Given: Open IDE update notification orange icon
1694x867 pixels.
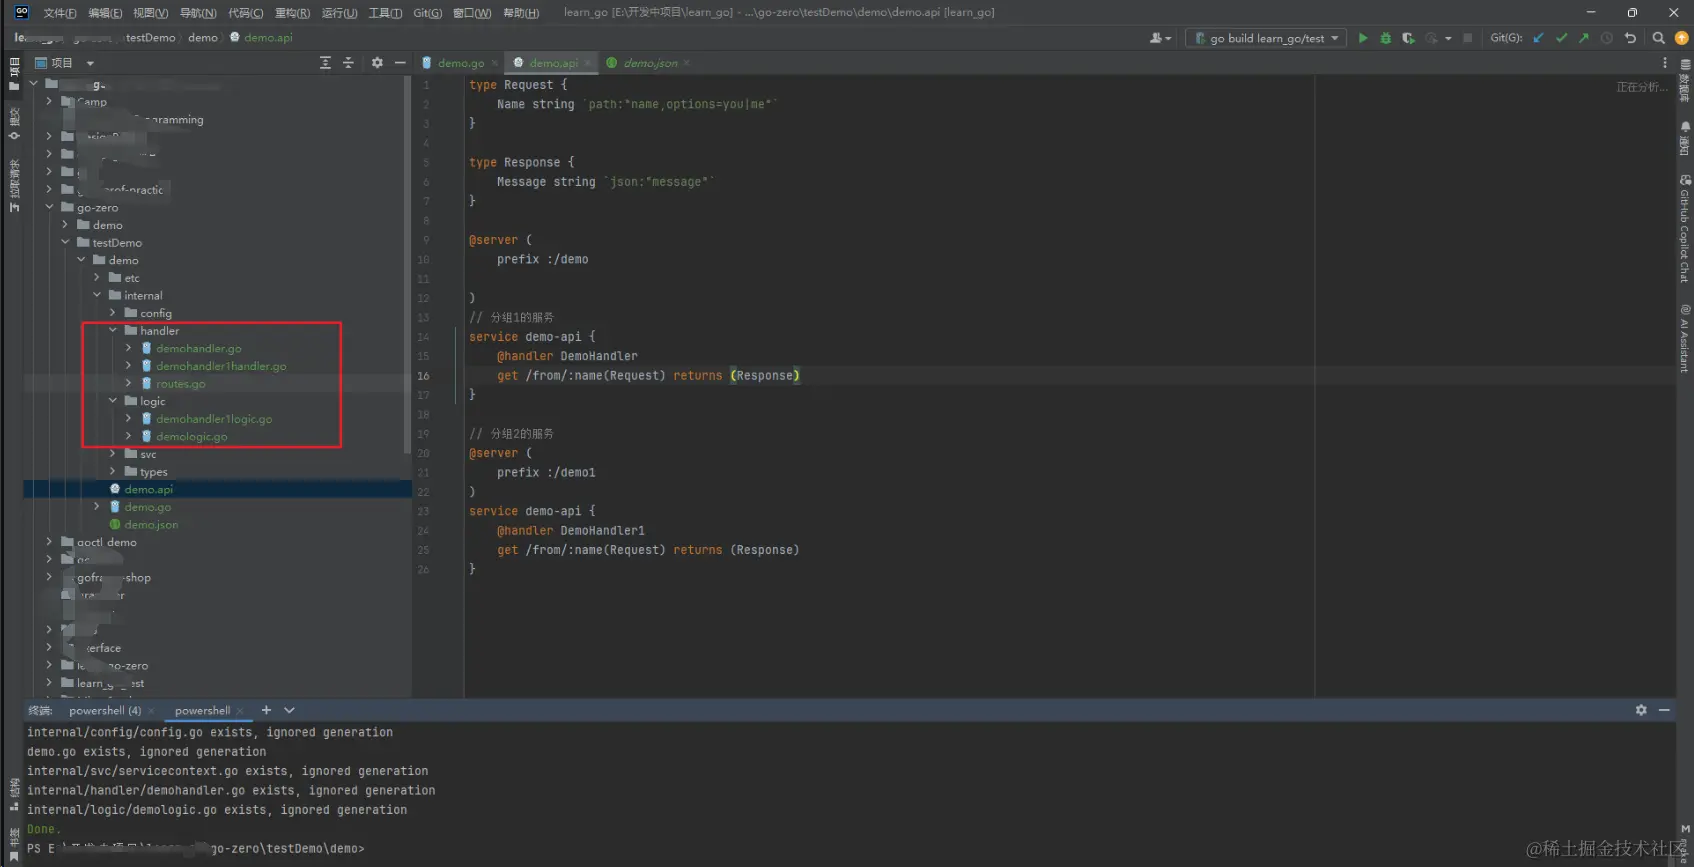Looking at the screenshot, I should tap(1681, 38).
